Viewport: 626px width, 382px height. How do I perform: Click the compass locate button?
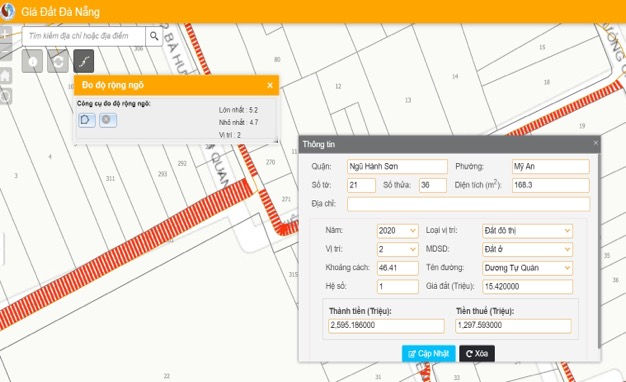[x=5, y=96]
